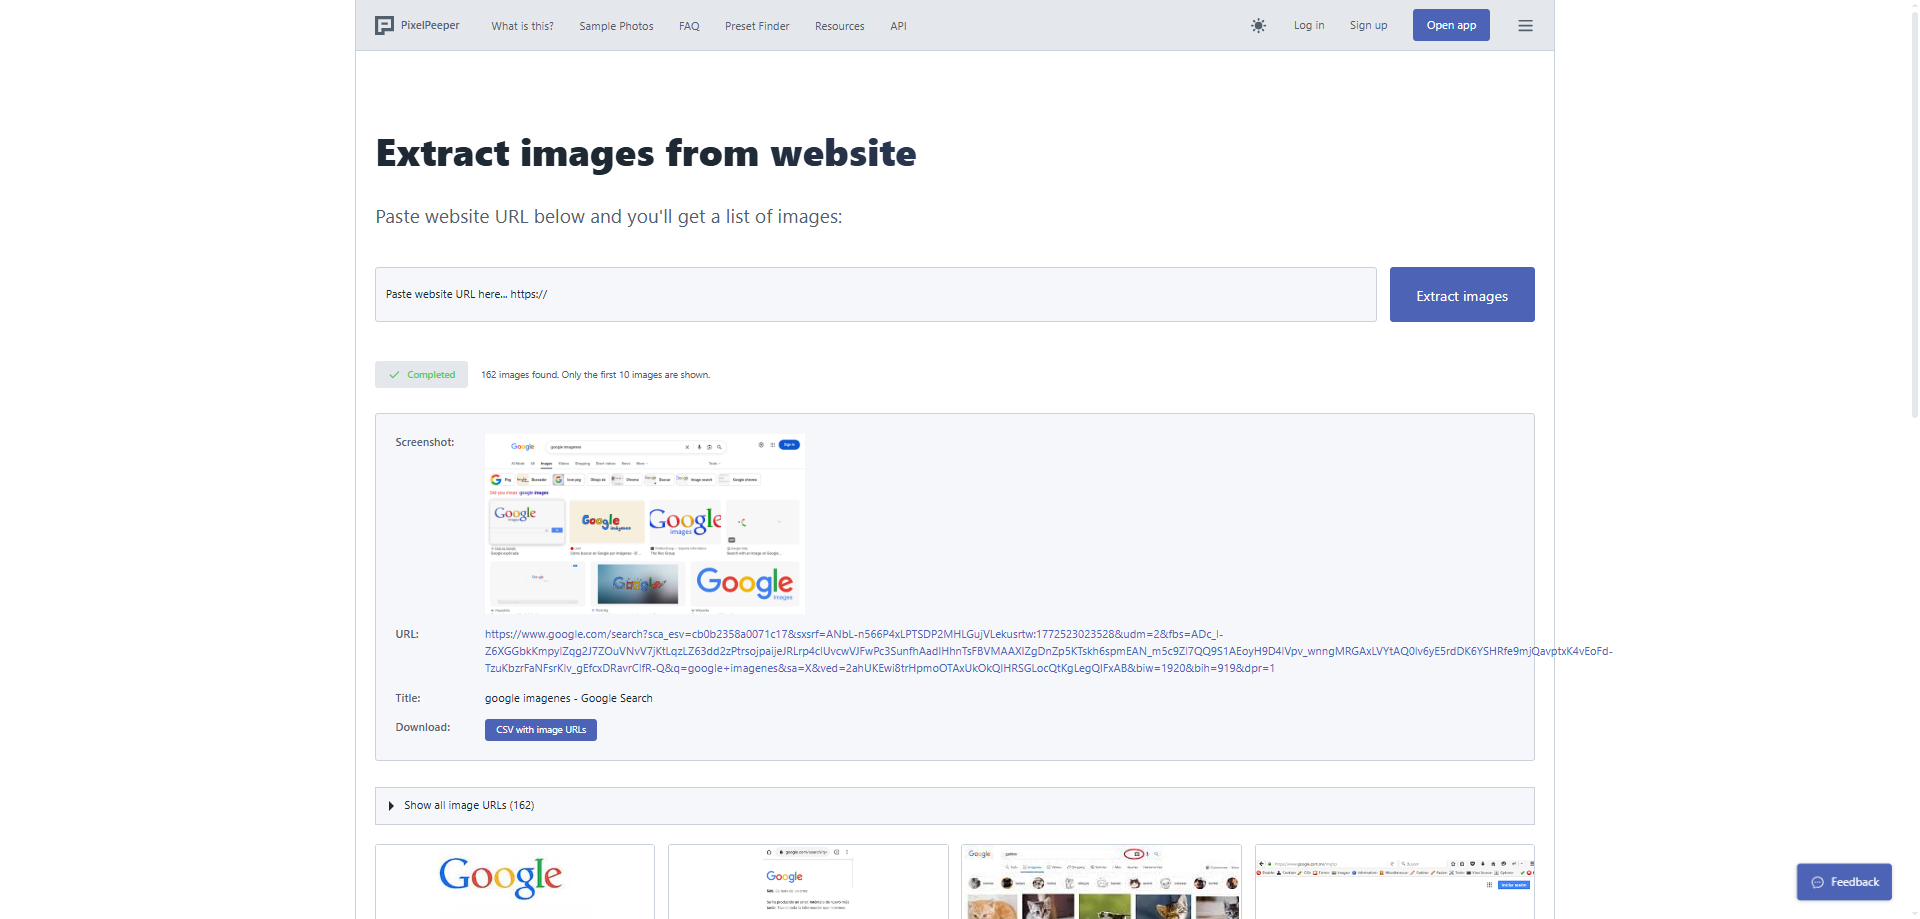
Task: Click the Log in link
Action: pos(1308,26)
